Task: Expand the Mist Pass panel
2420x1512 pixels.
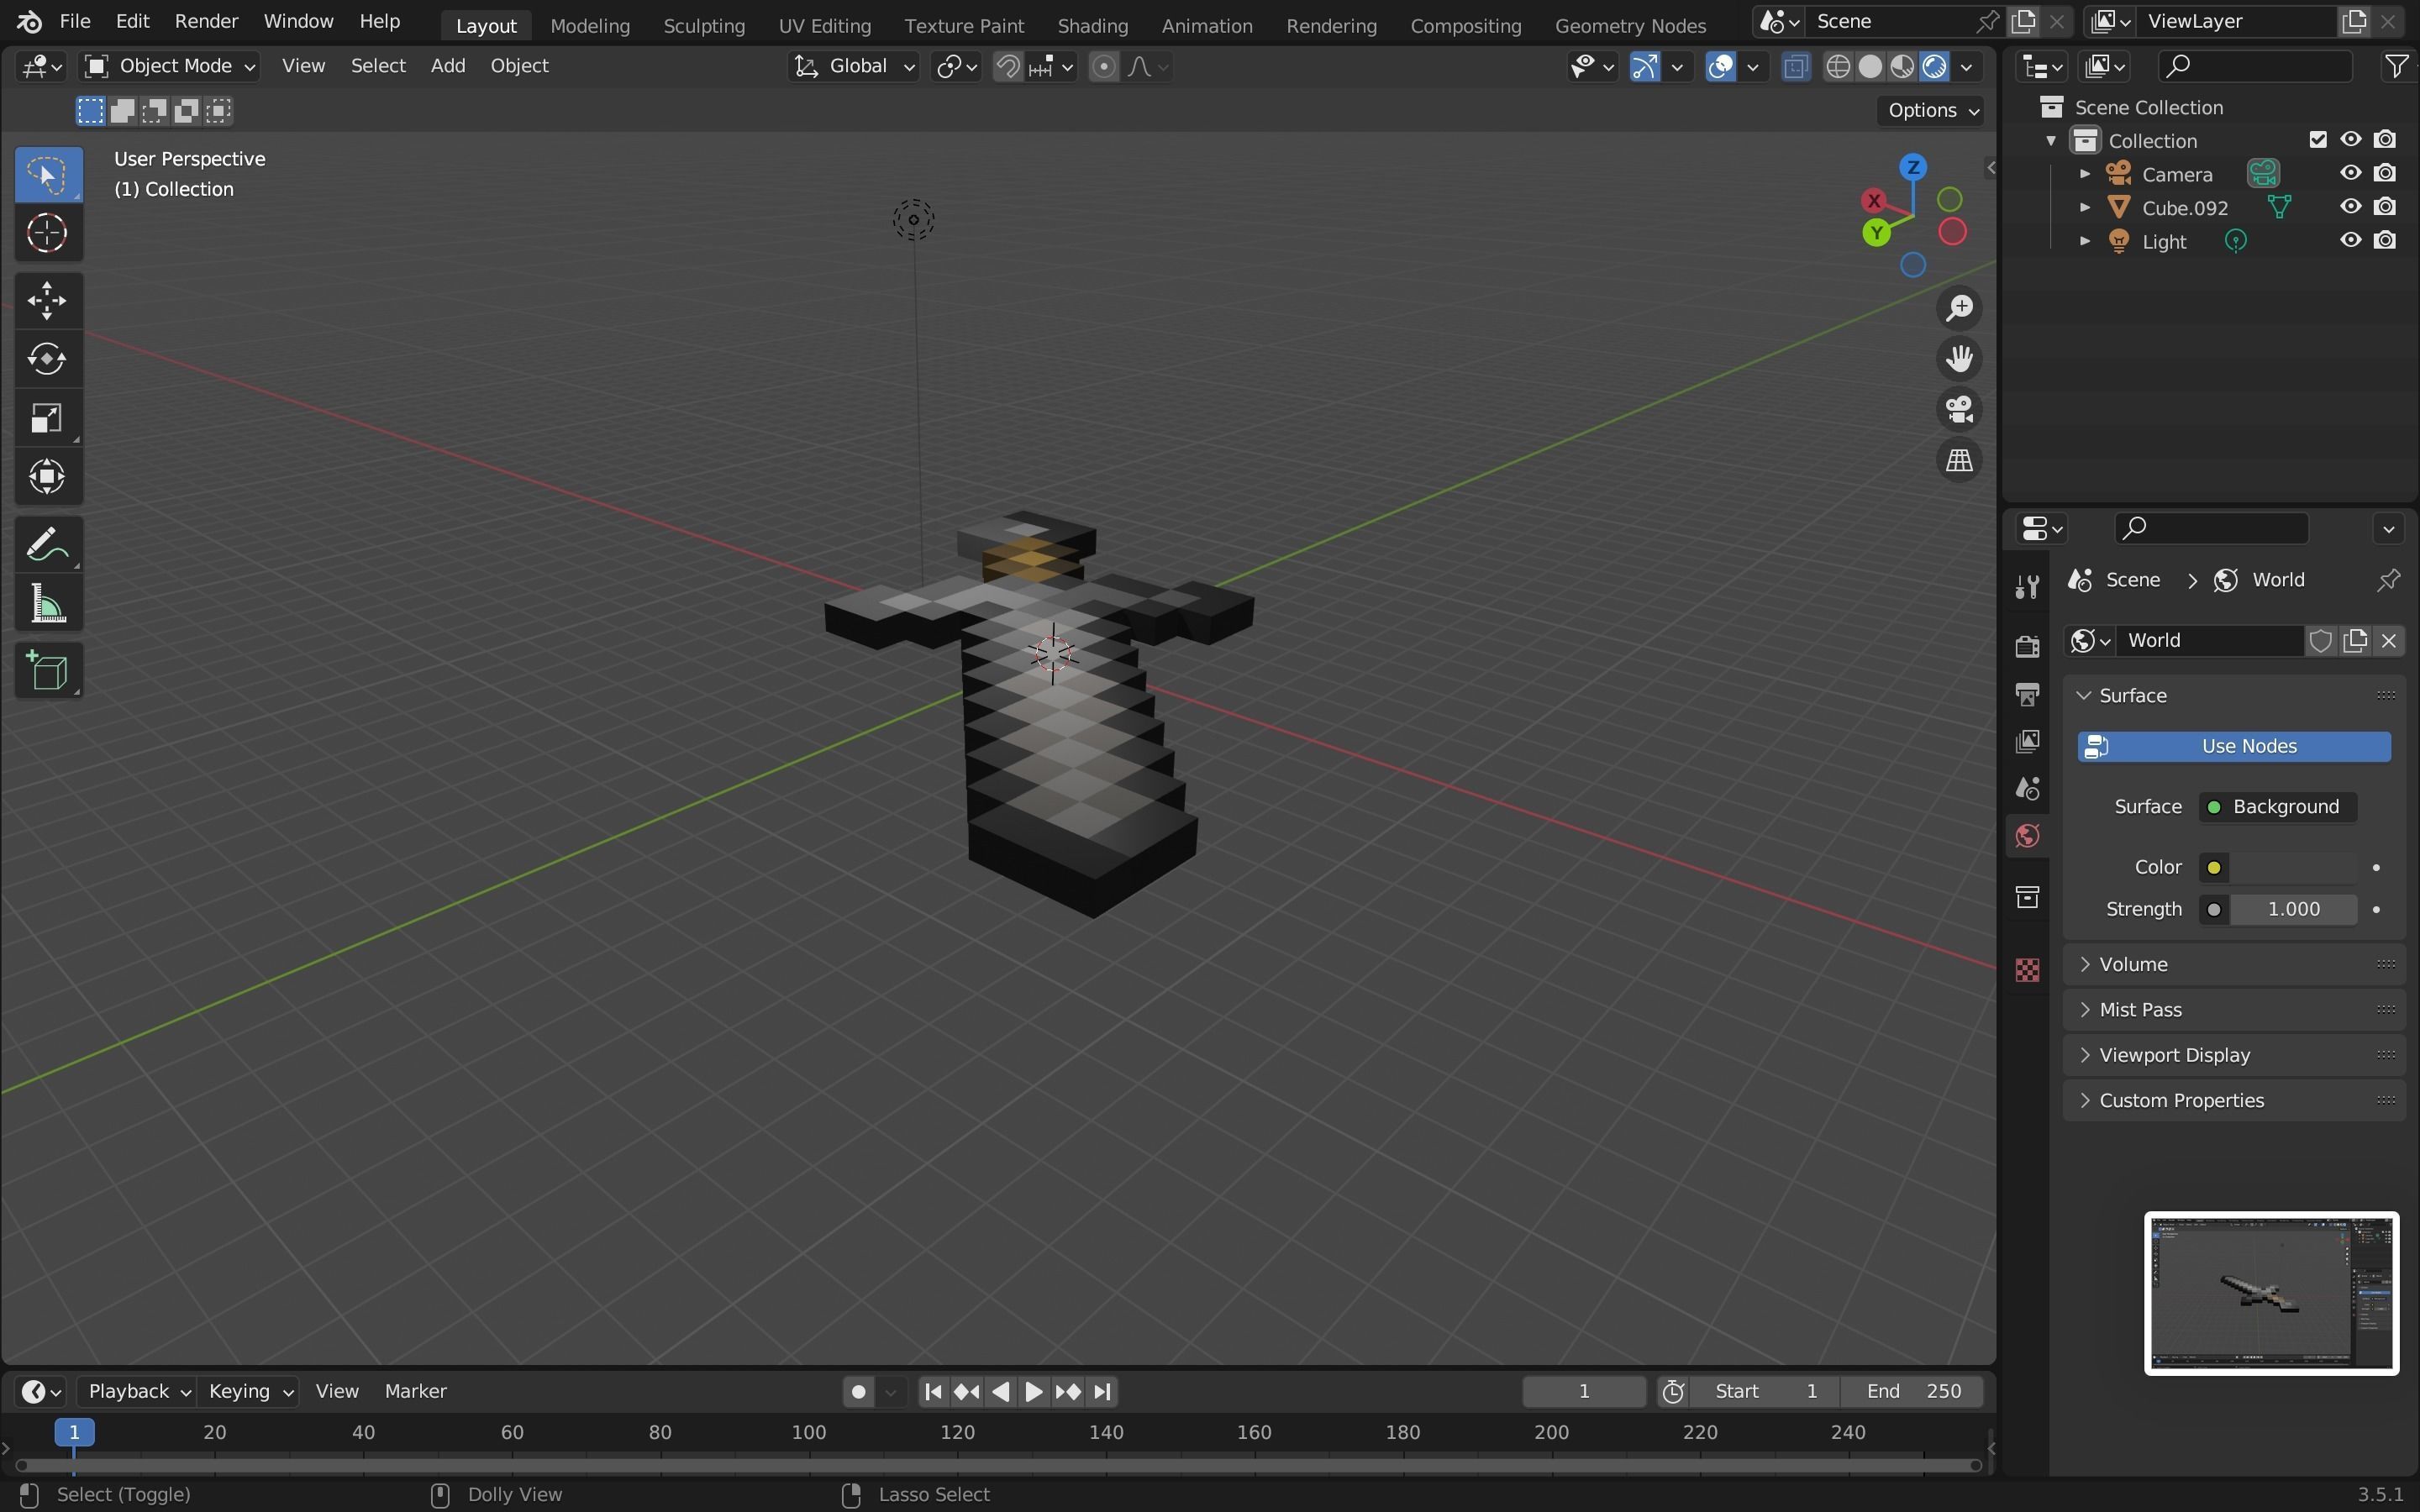Action: tap(2234, 1010)
